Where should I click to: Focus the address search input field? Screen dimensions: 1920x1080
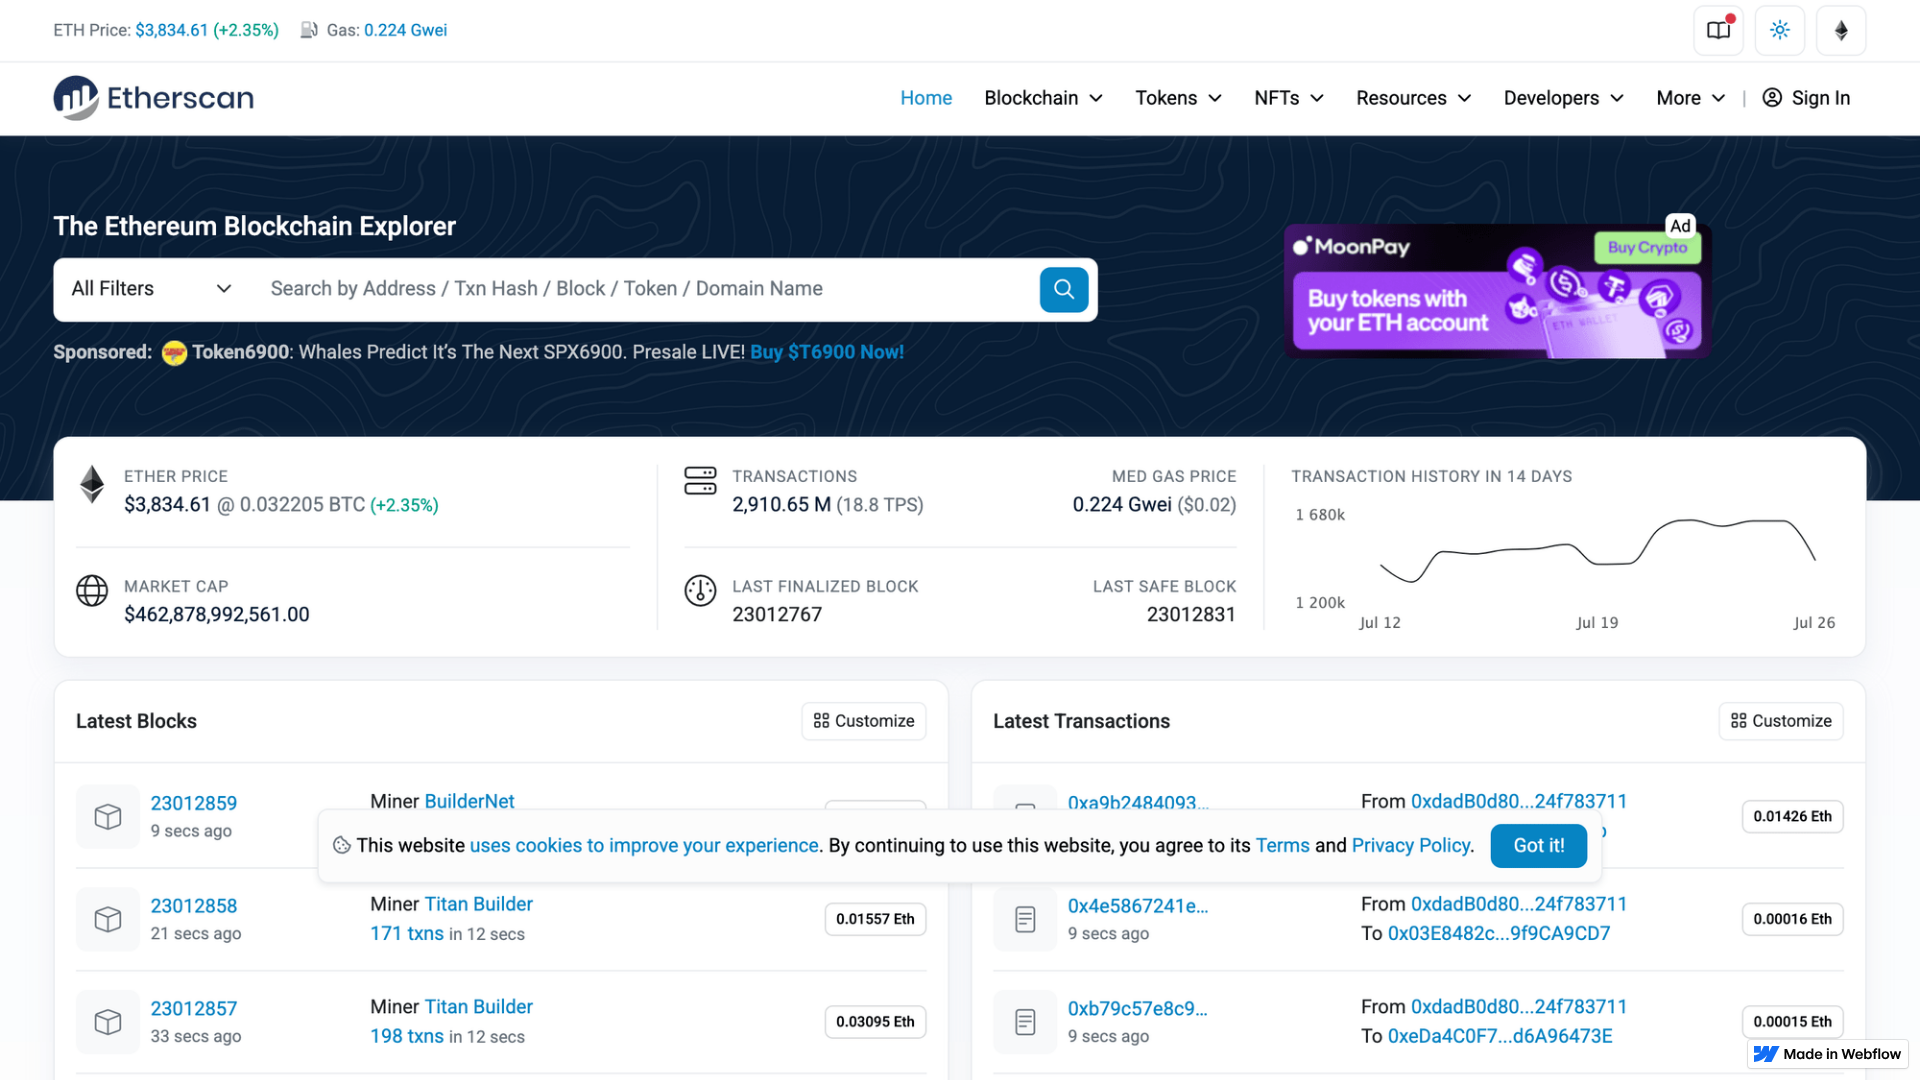645,289
